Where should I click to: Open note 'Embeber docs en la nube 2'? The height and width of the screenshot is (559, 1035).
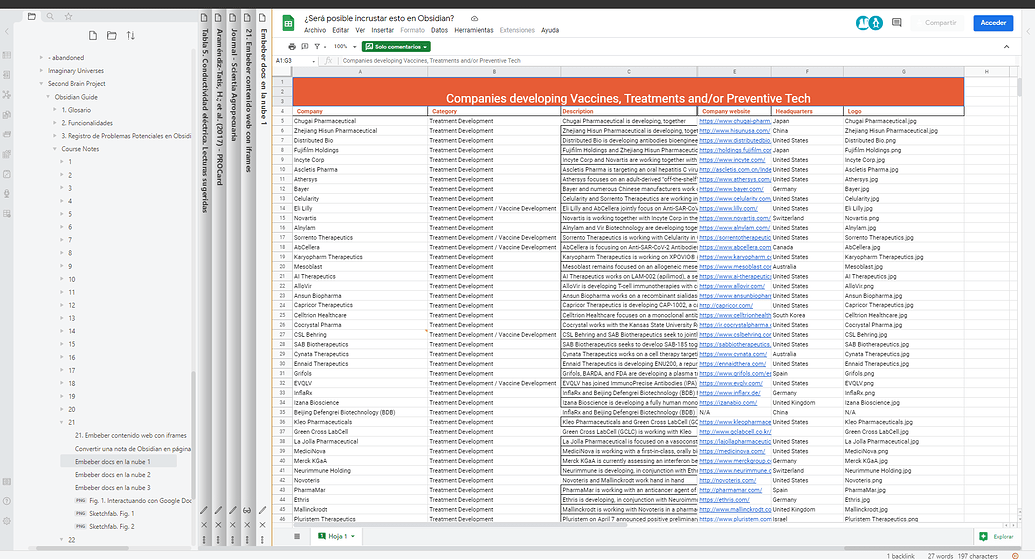pos(112,475)
